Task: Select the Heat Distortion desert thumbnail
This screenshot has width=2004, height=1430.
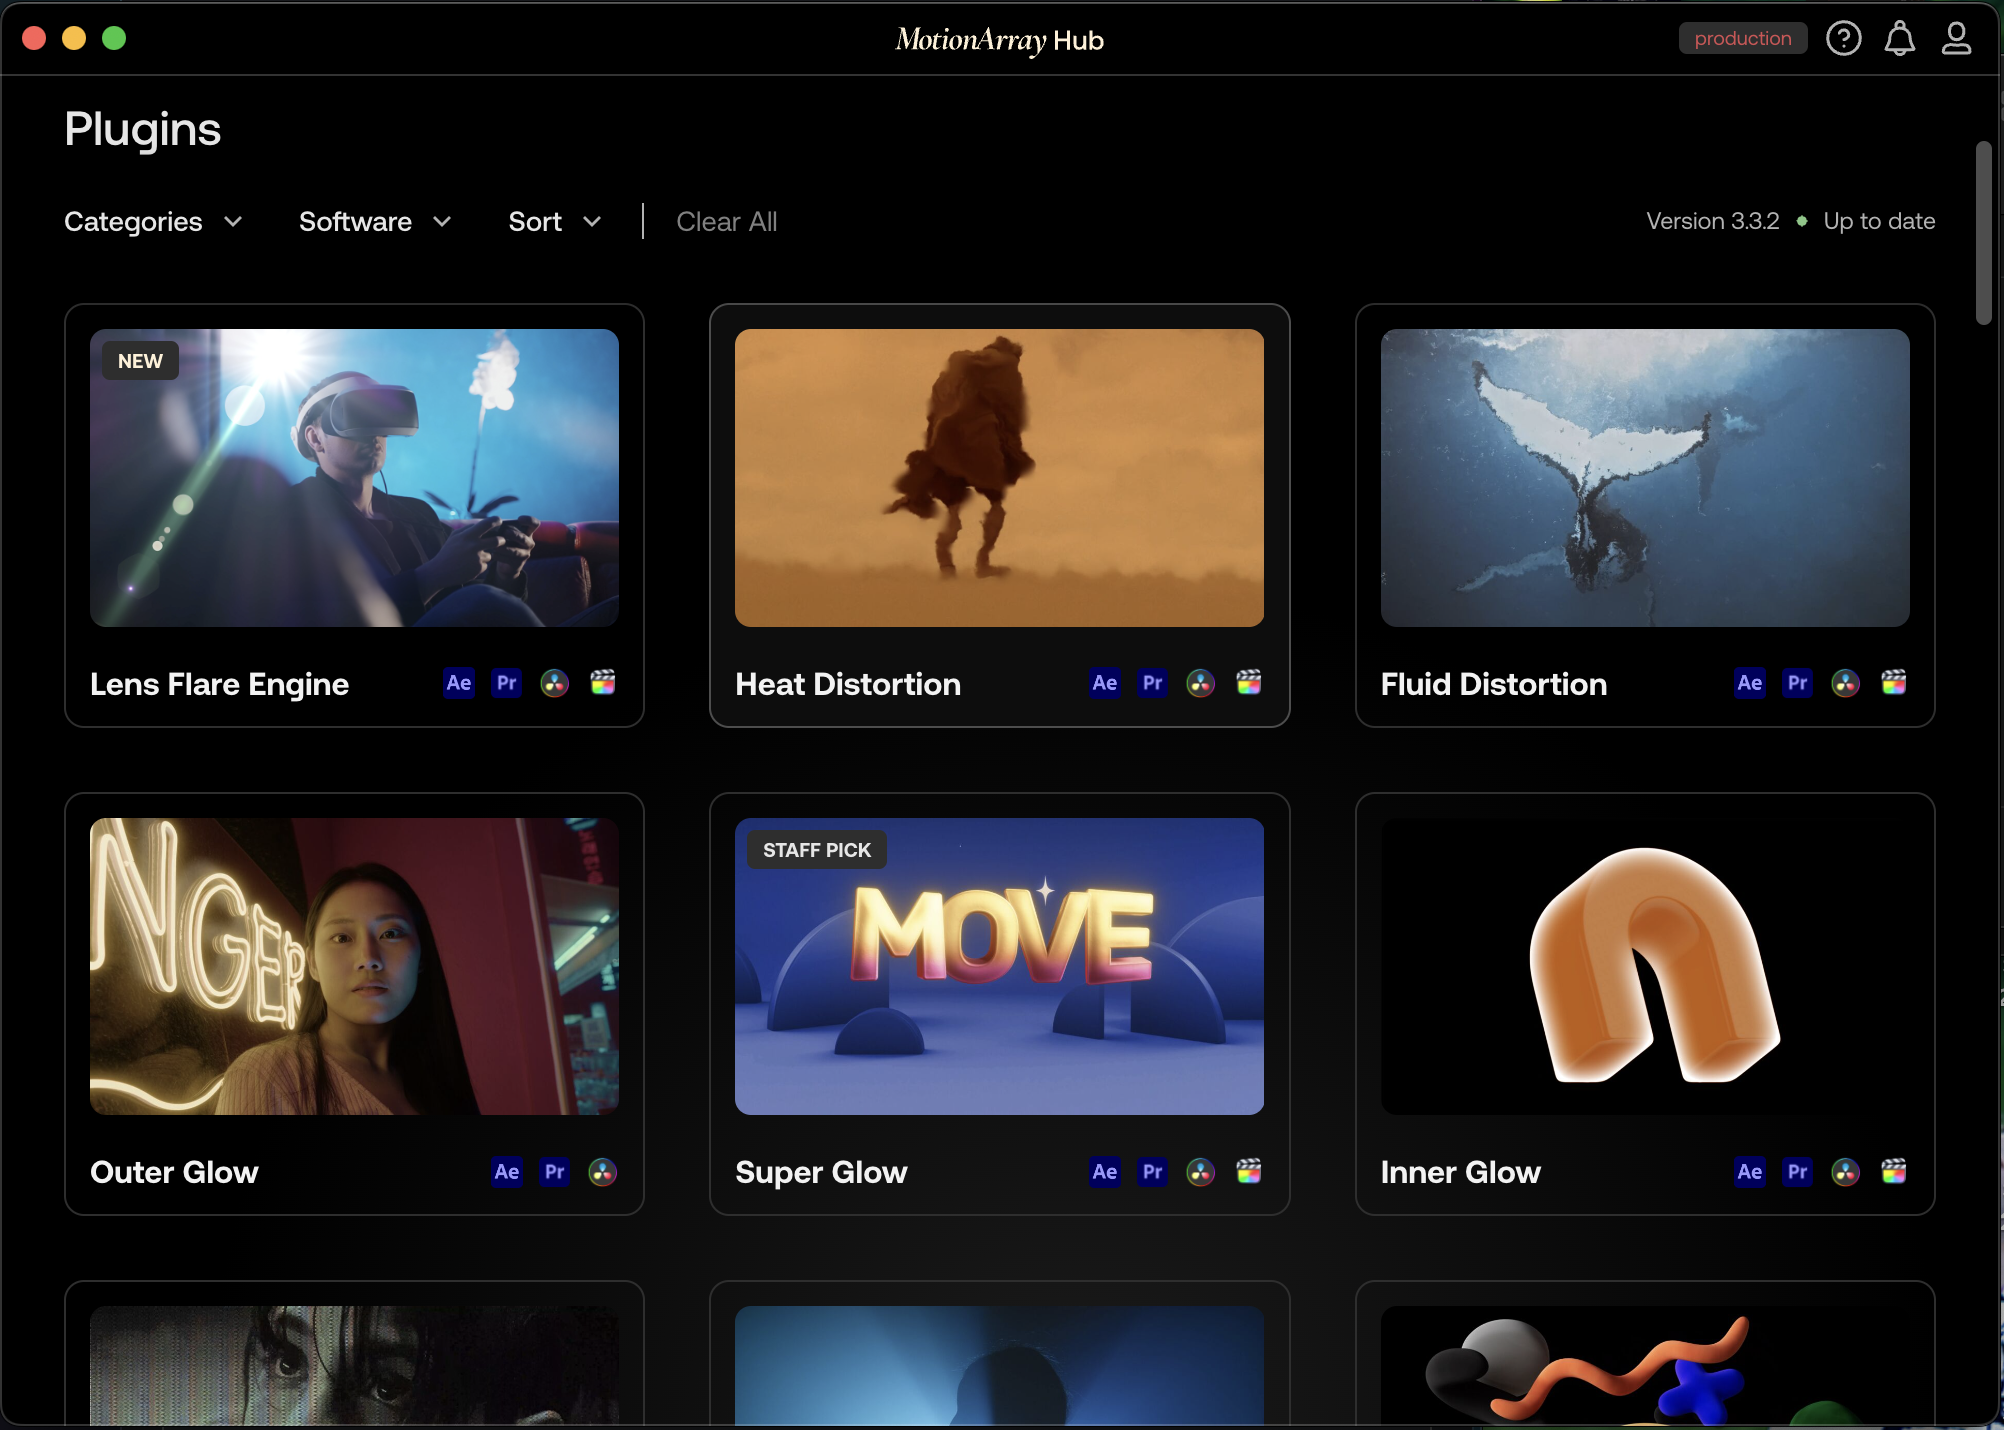Action: pos(999,478)
